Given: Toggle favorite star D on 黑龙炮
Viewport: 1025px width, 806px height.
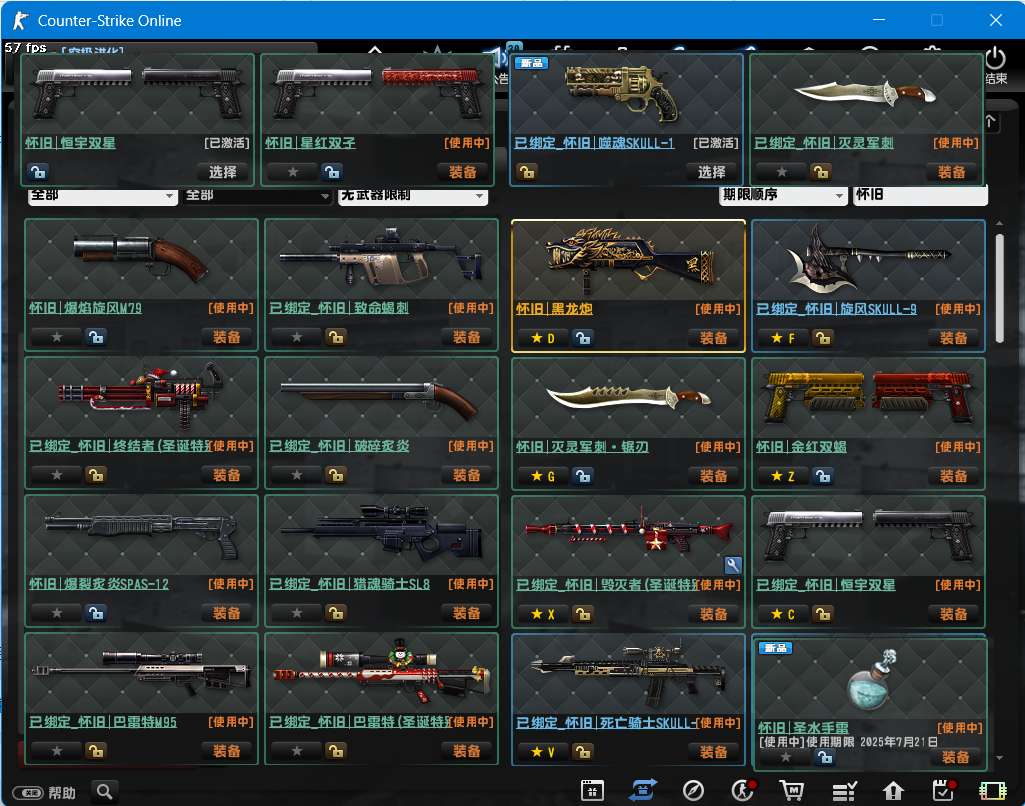Looking at the screenshot, I should point(543,338).
